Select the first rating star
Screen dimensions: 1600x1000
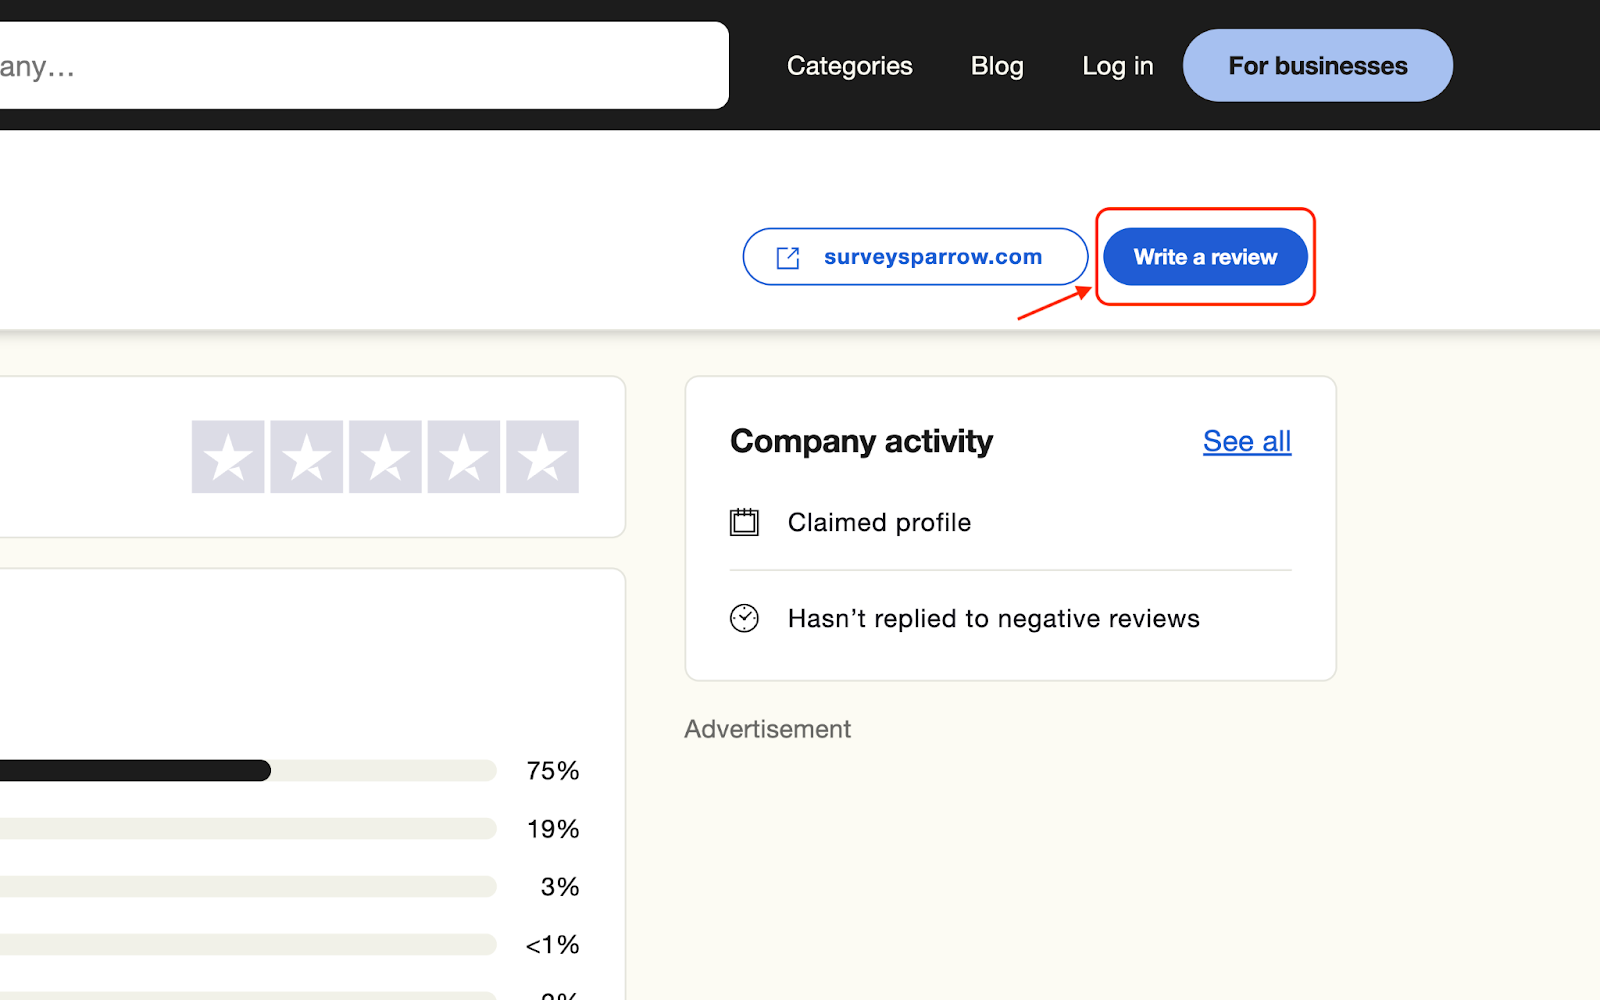228,457
